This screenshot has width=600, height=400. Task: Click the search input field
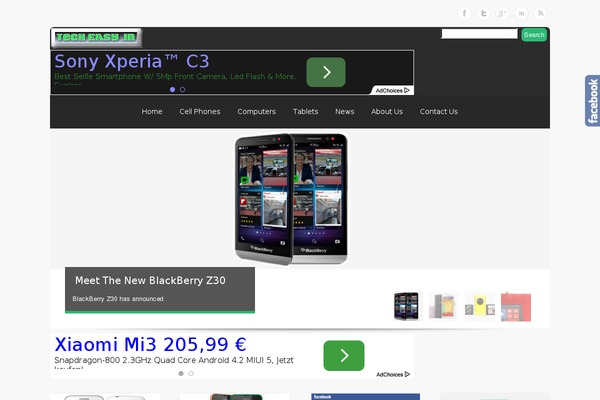(479, 34)
